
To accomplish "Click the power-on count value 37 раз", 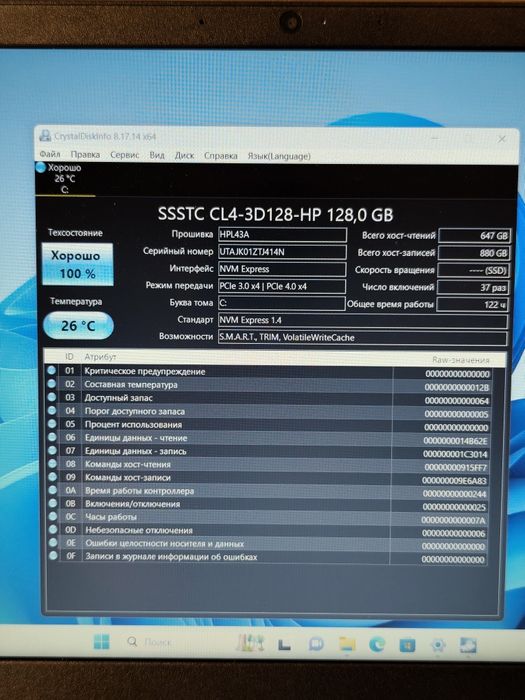I will [473, 288].
